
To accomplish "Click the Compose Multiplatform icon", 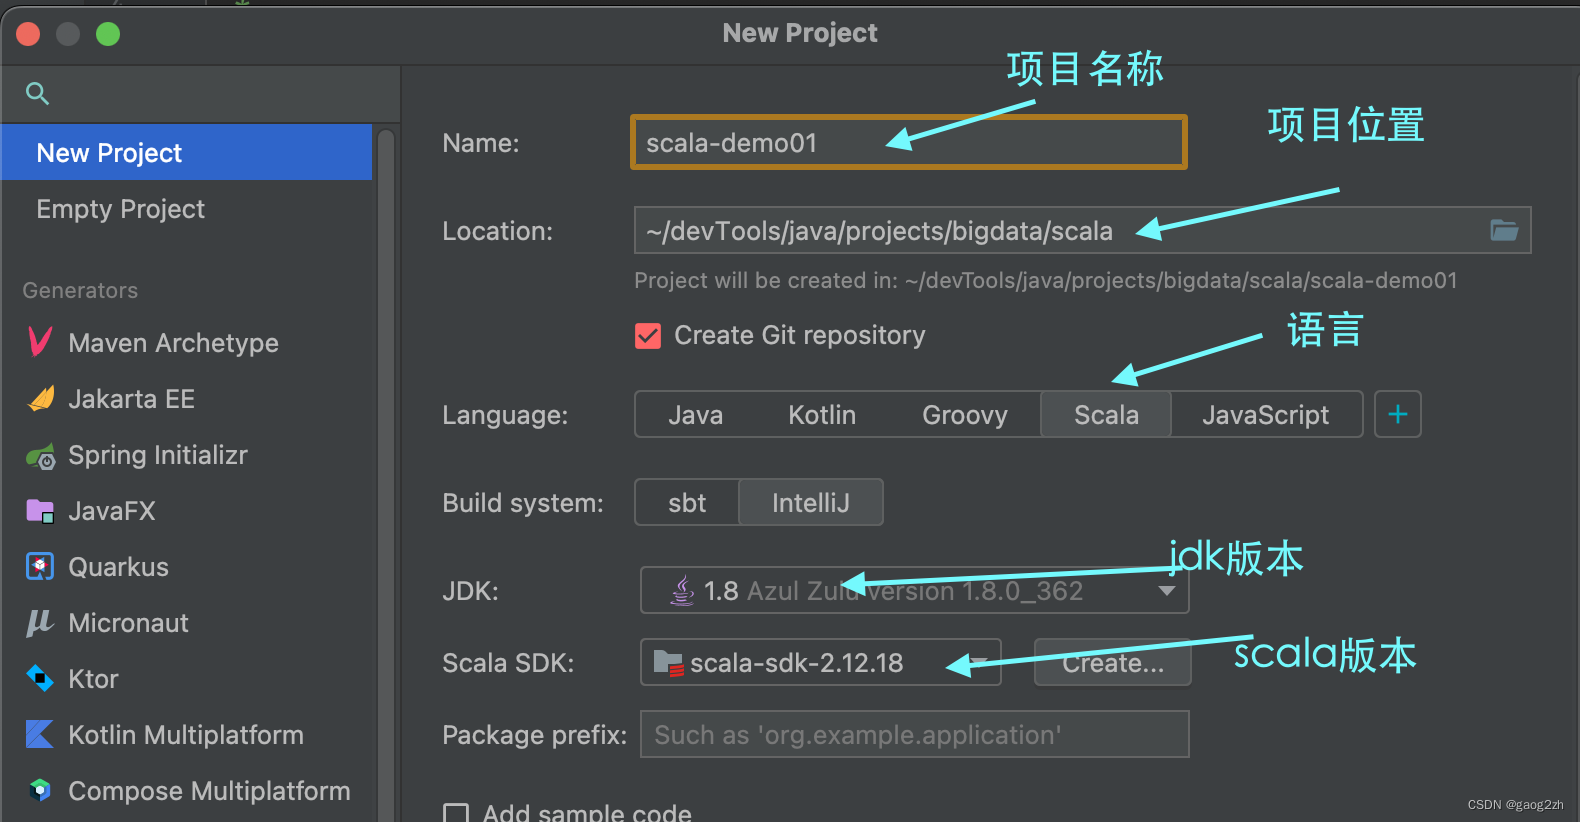I will tap(39, 791).
